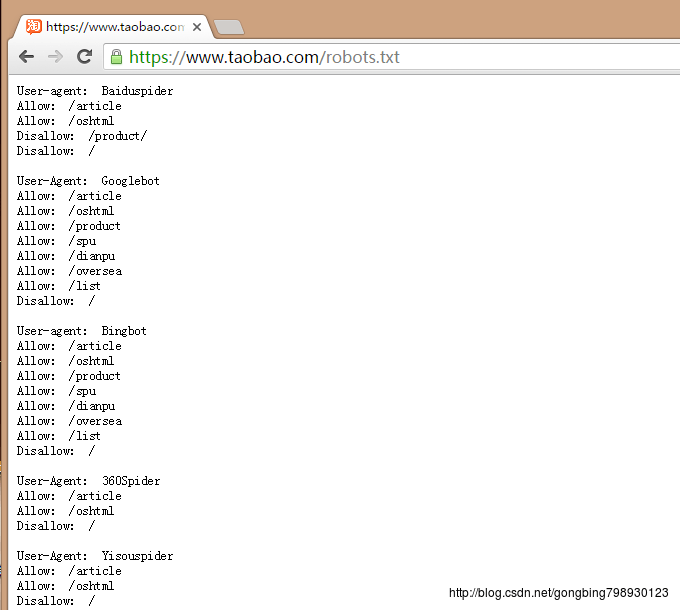Screen dimensions: 680x610
Task: Click 'Allow: /oversea' under Googlebot
Action: coord(69,271)
